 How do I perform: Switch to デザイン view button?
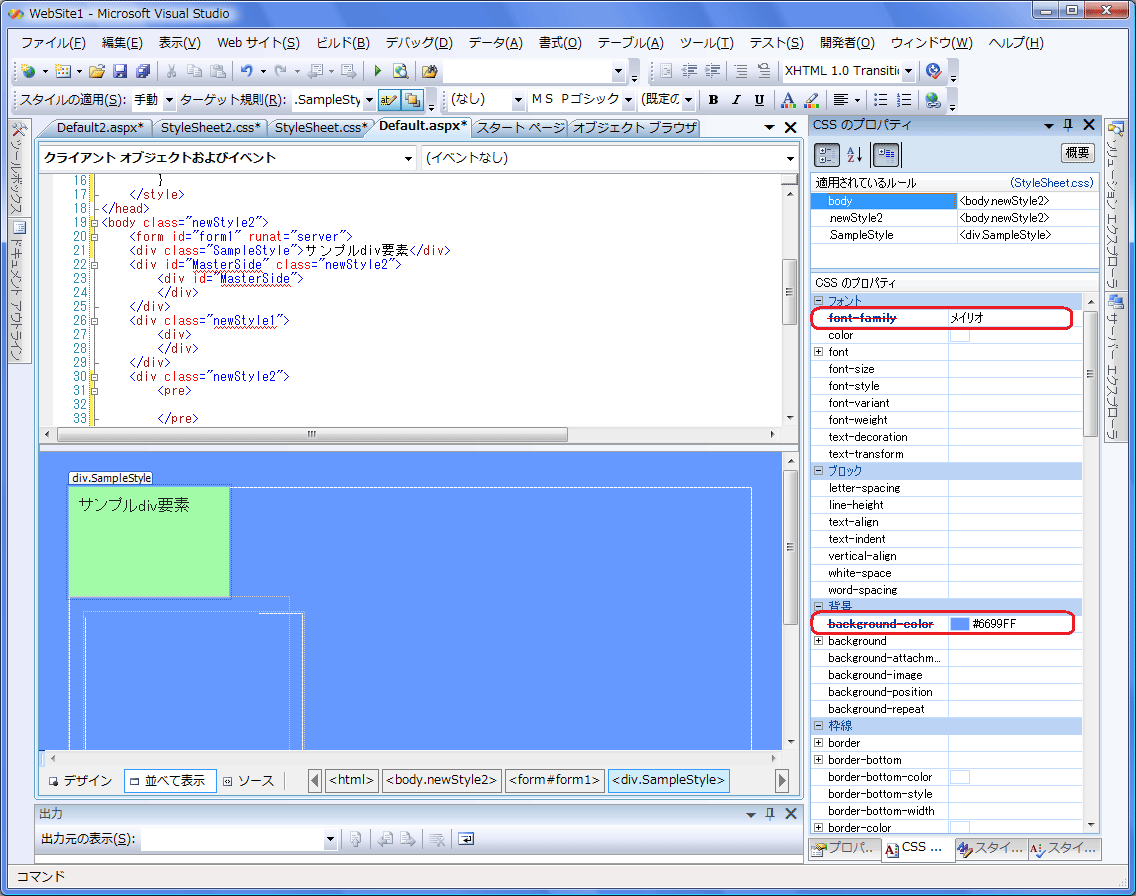point(81,781)
